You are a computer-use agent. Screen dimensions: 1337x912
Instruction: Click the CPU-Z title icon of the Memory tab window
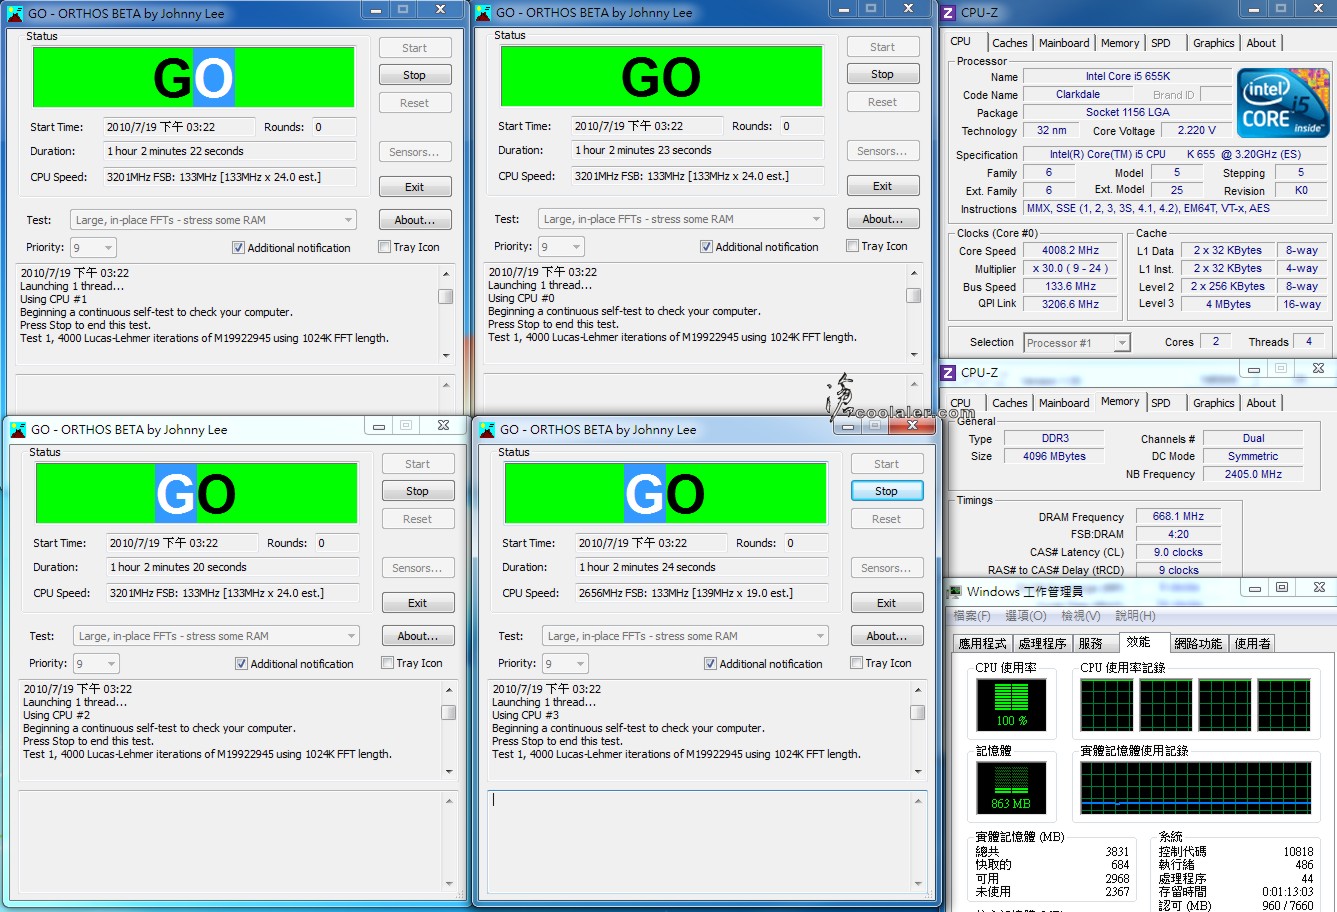949,372
